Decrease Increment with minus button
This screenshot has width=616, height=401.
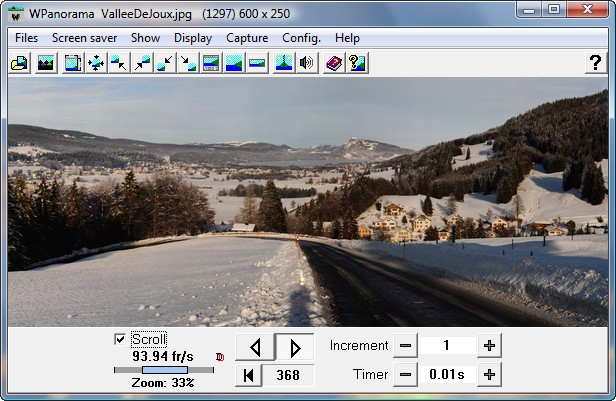pos(405,346)
